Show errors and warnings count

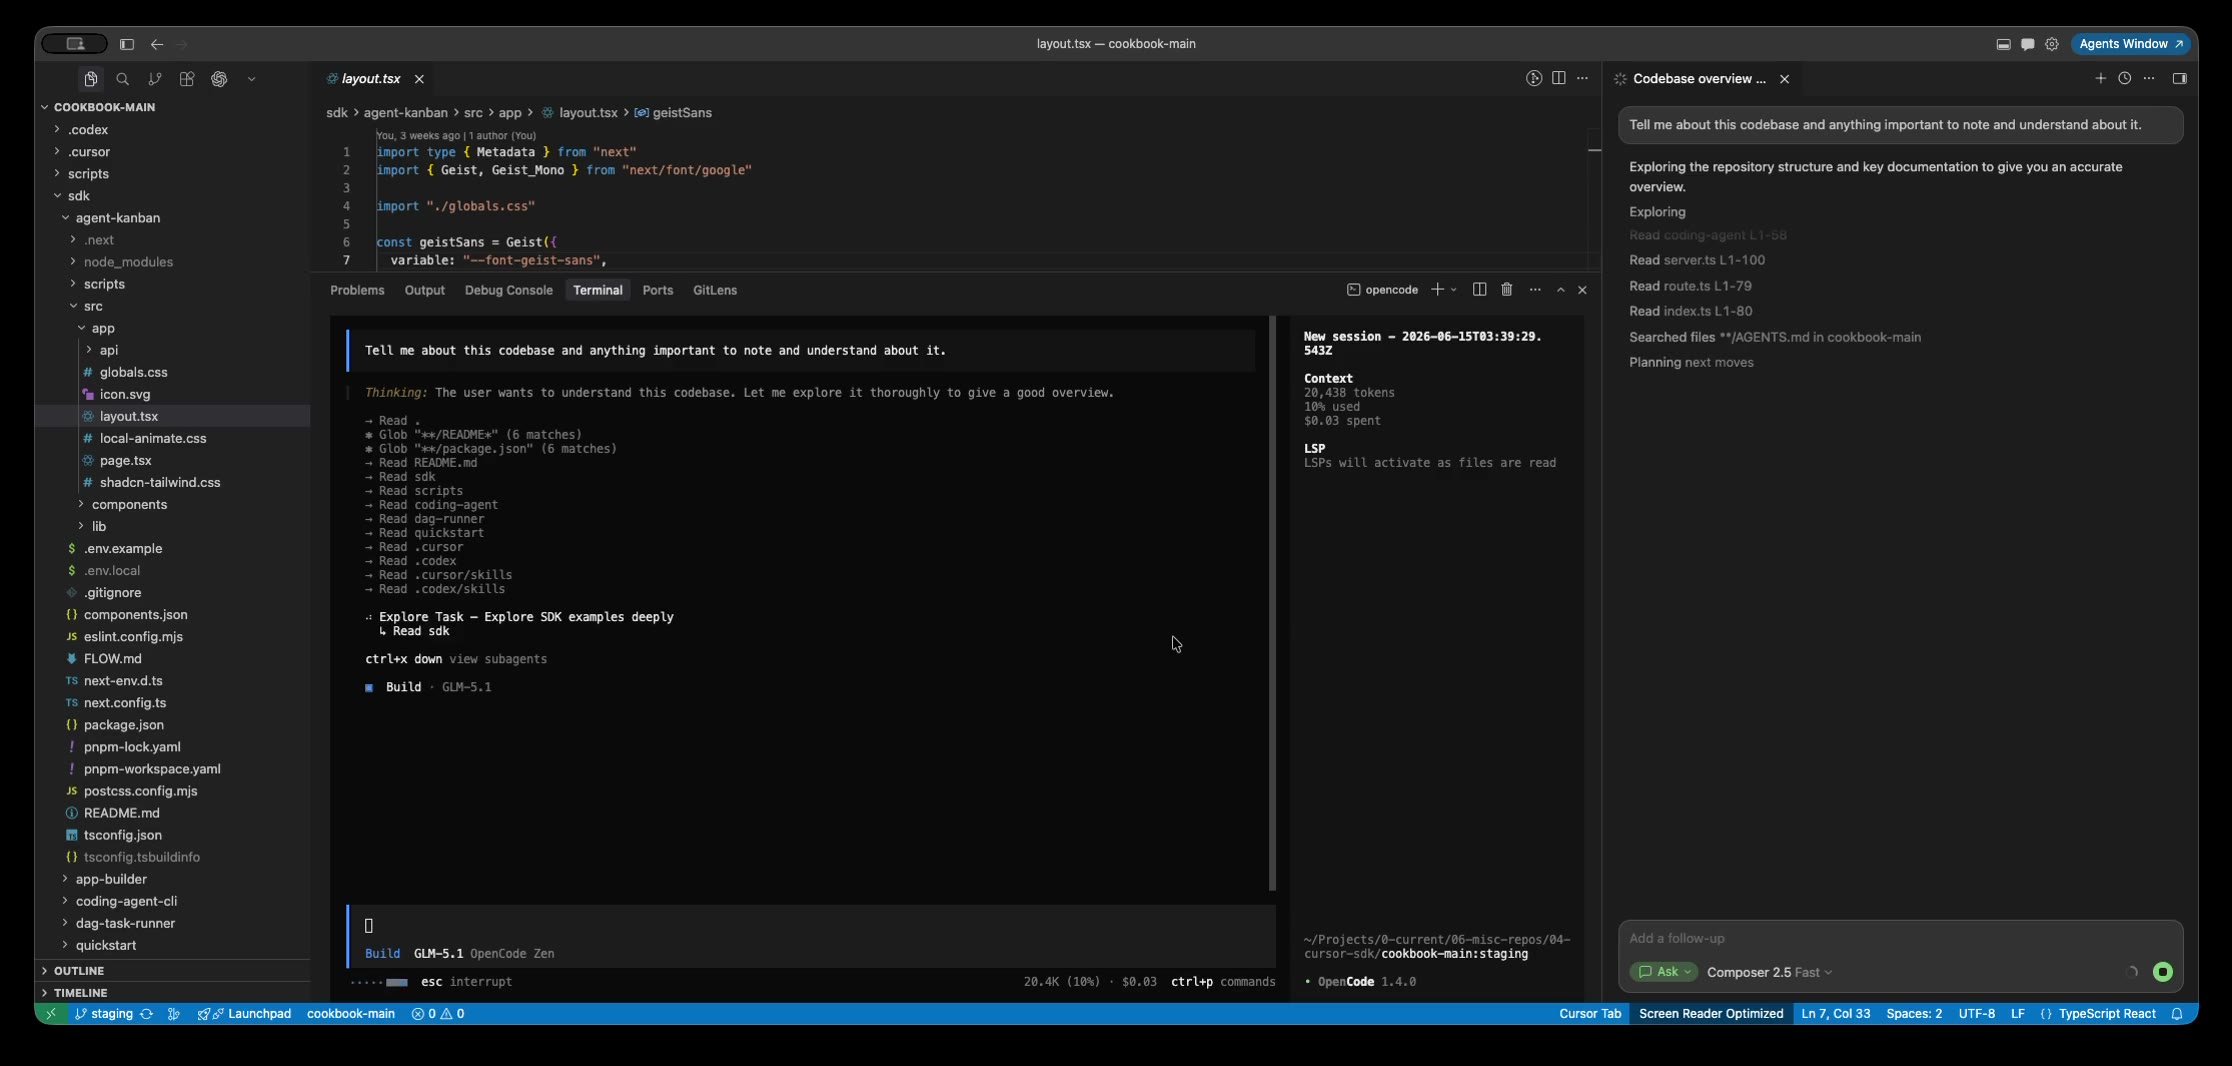point(438,1014)
